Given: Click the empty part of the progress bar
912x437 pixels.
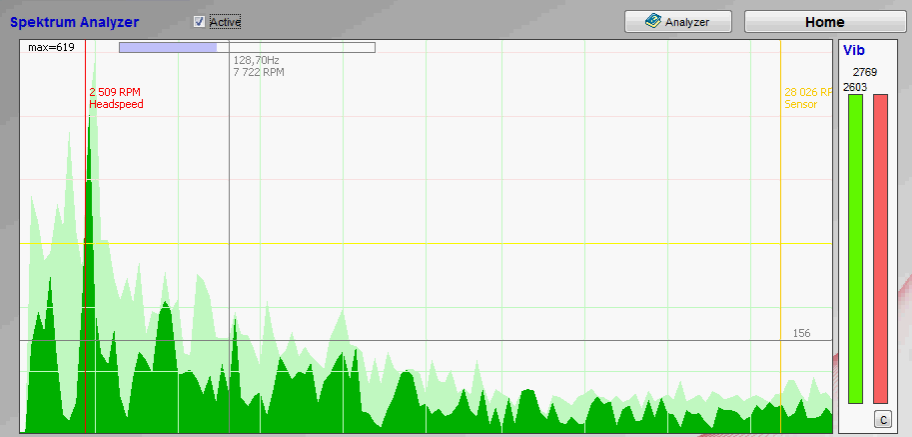Looking at the screenshot, I should [295, 47].
